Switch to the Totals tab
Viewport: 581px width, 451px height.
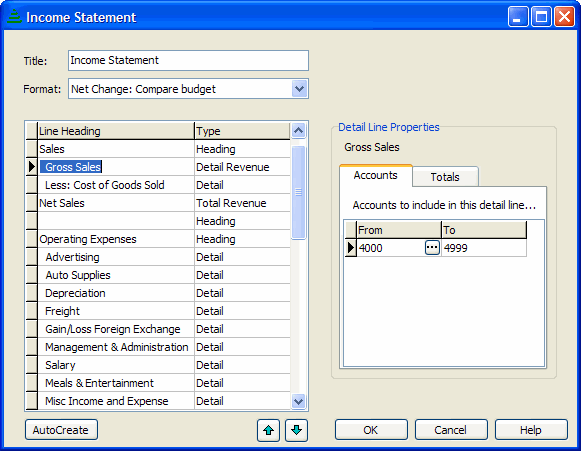445,177
